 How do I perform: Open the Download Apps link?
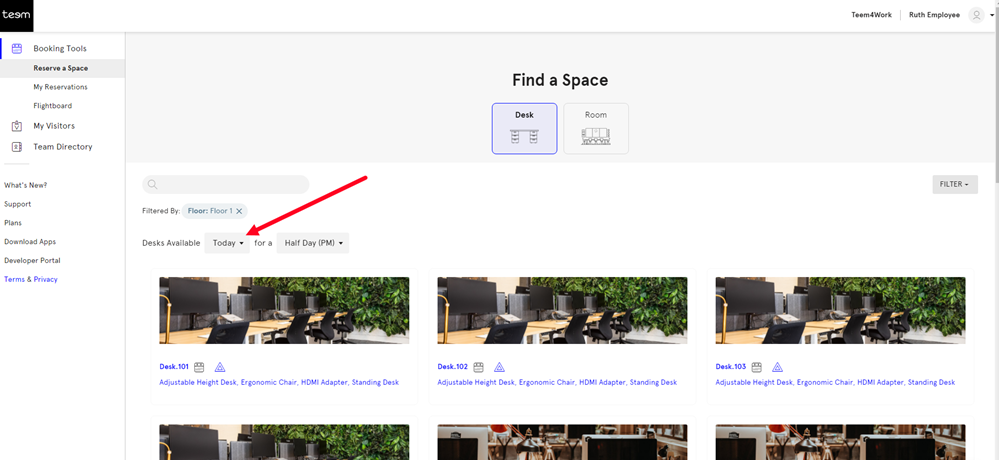pyautogui.click(x=30, y=241)
